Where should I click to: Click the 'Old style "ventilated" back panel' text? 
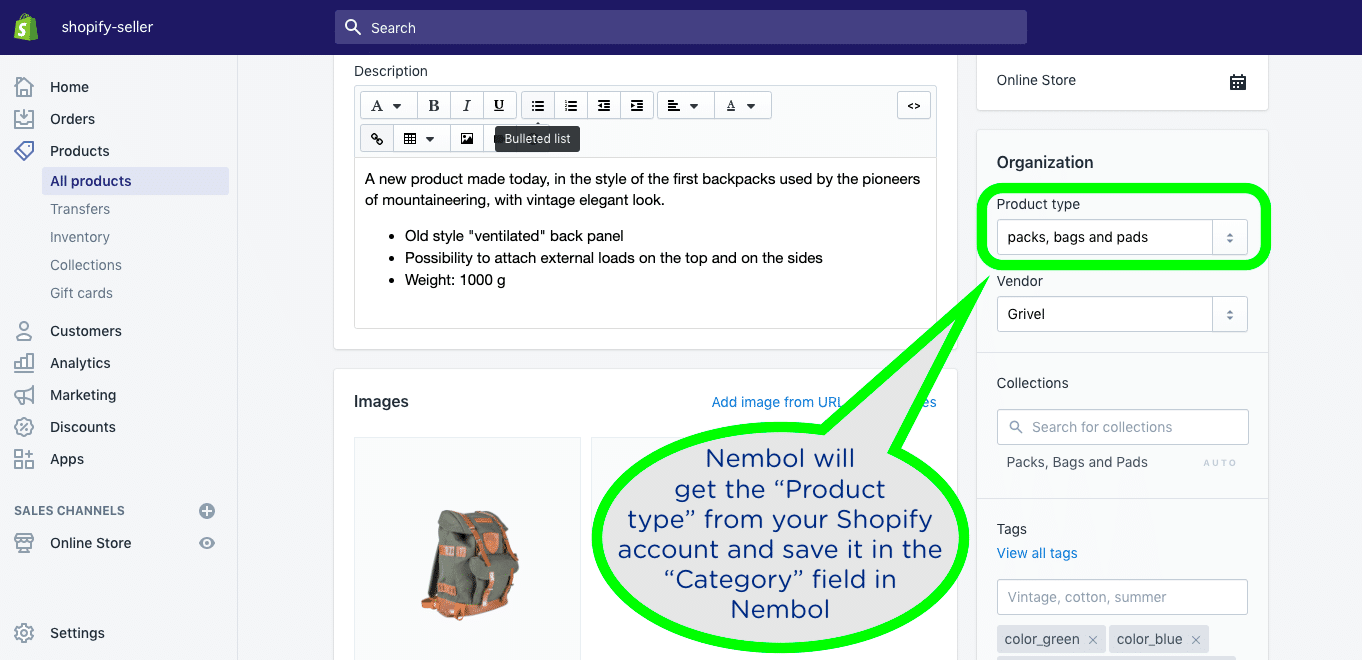[514, 236]
